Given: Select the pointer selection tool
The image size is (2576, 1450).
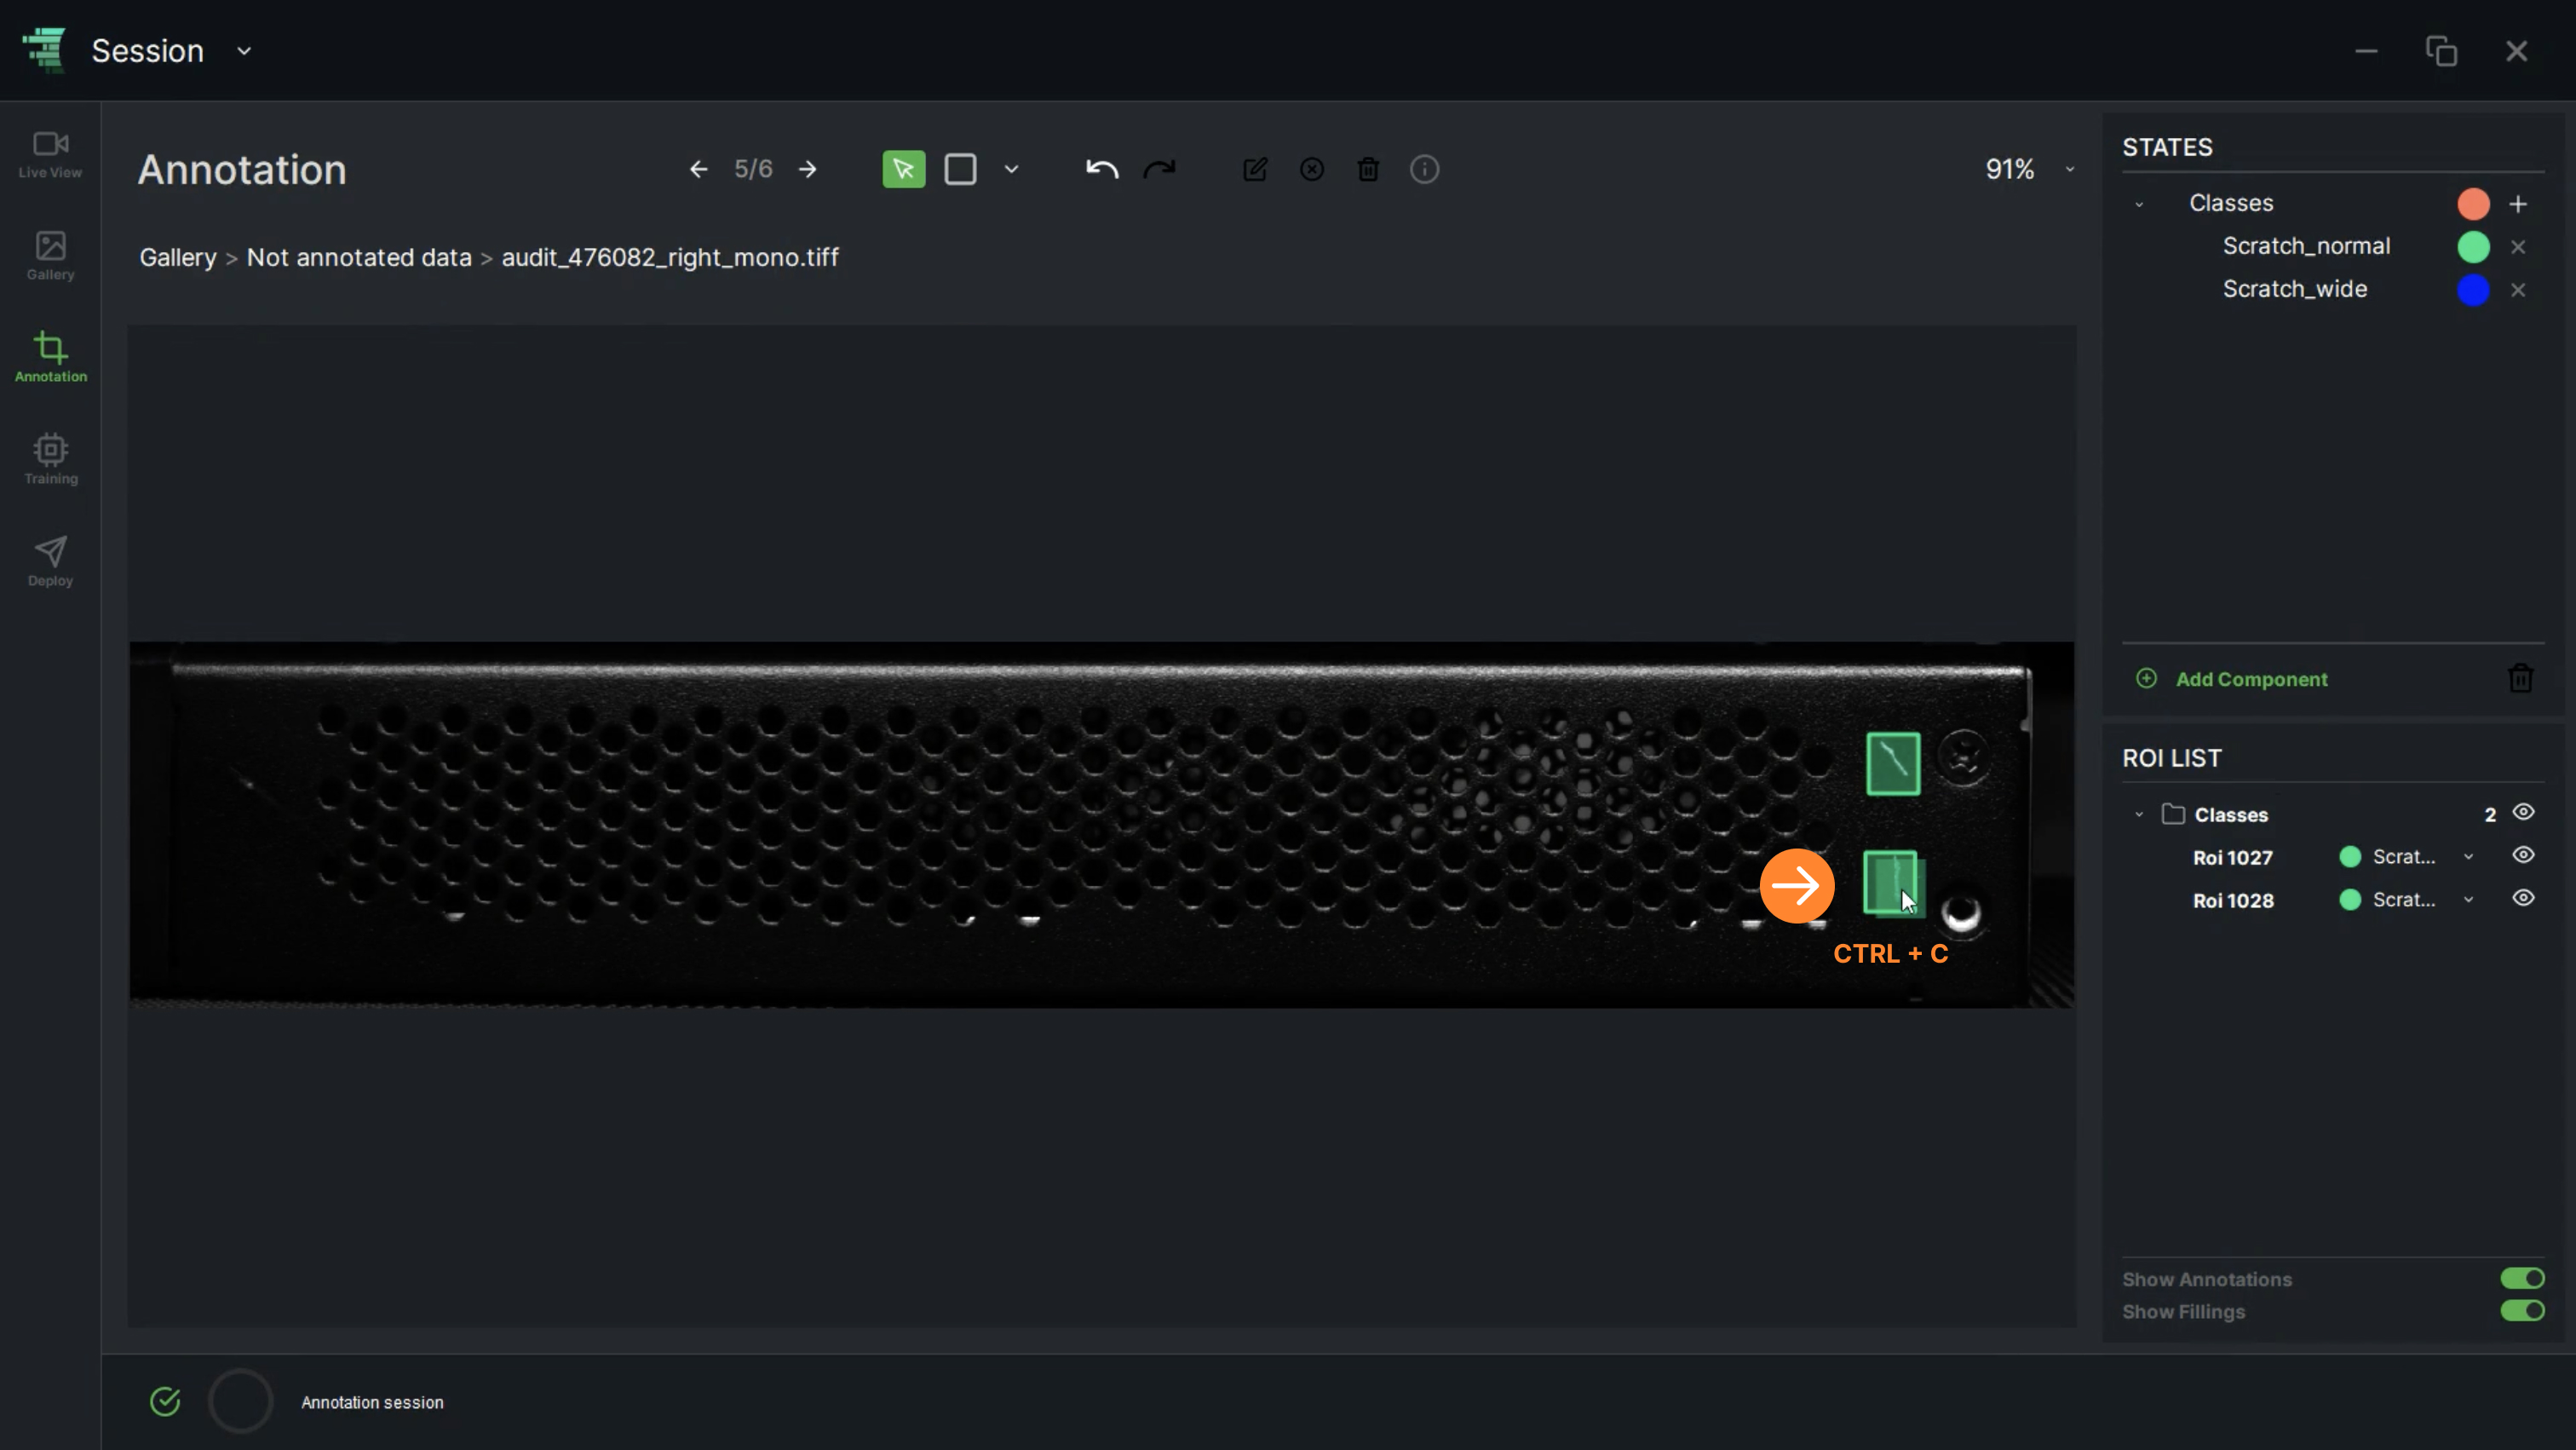Looking at the screenshot, I should [x=904, y=170].
